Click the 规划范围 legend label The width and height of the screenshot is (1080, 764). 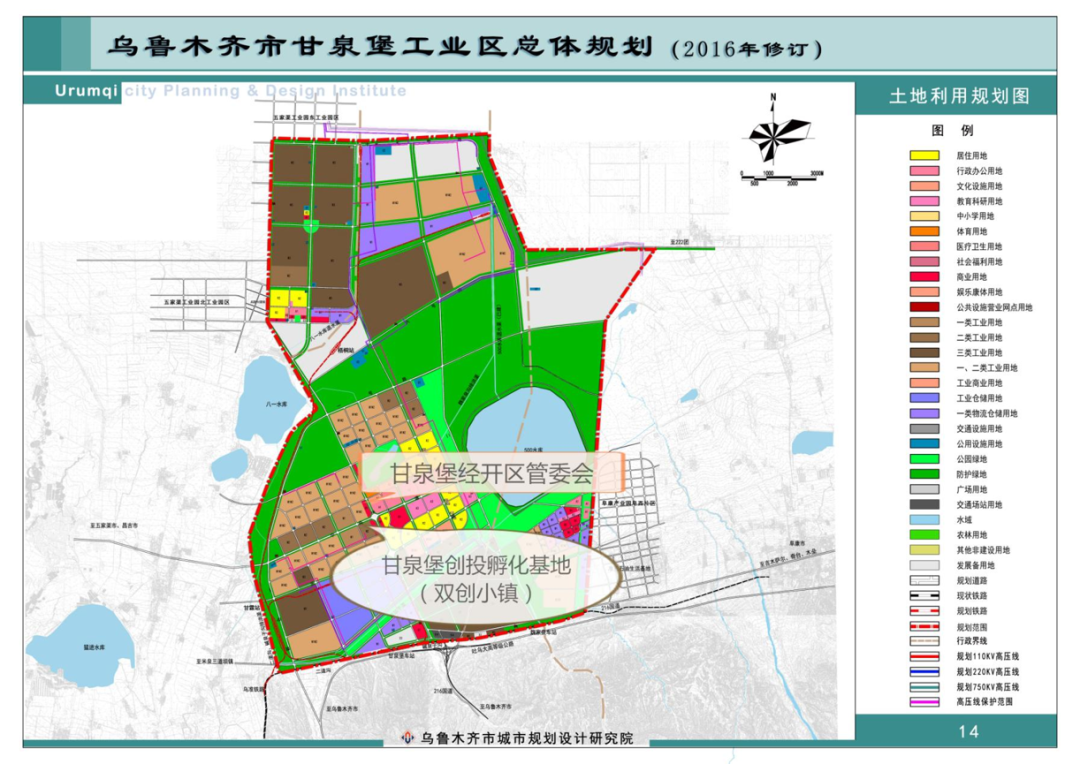pos(971,627)
